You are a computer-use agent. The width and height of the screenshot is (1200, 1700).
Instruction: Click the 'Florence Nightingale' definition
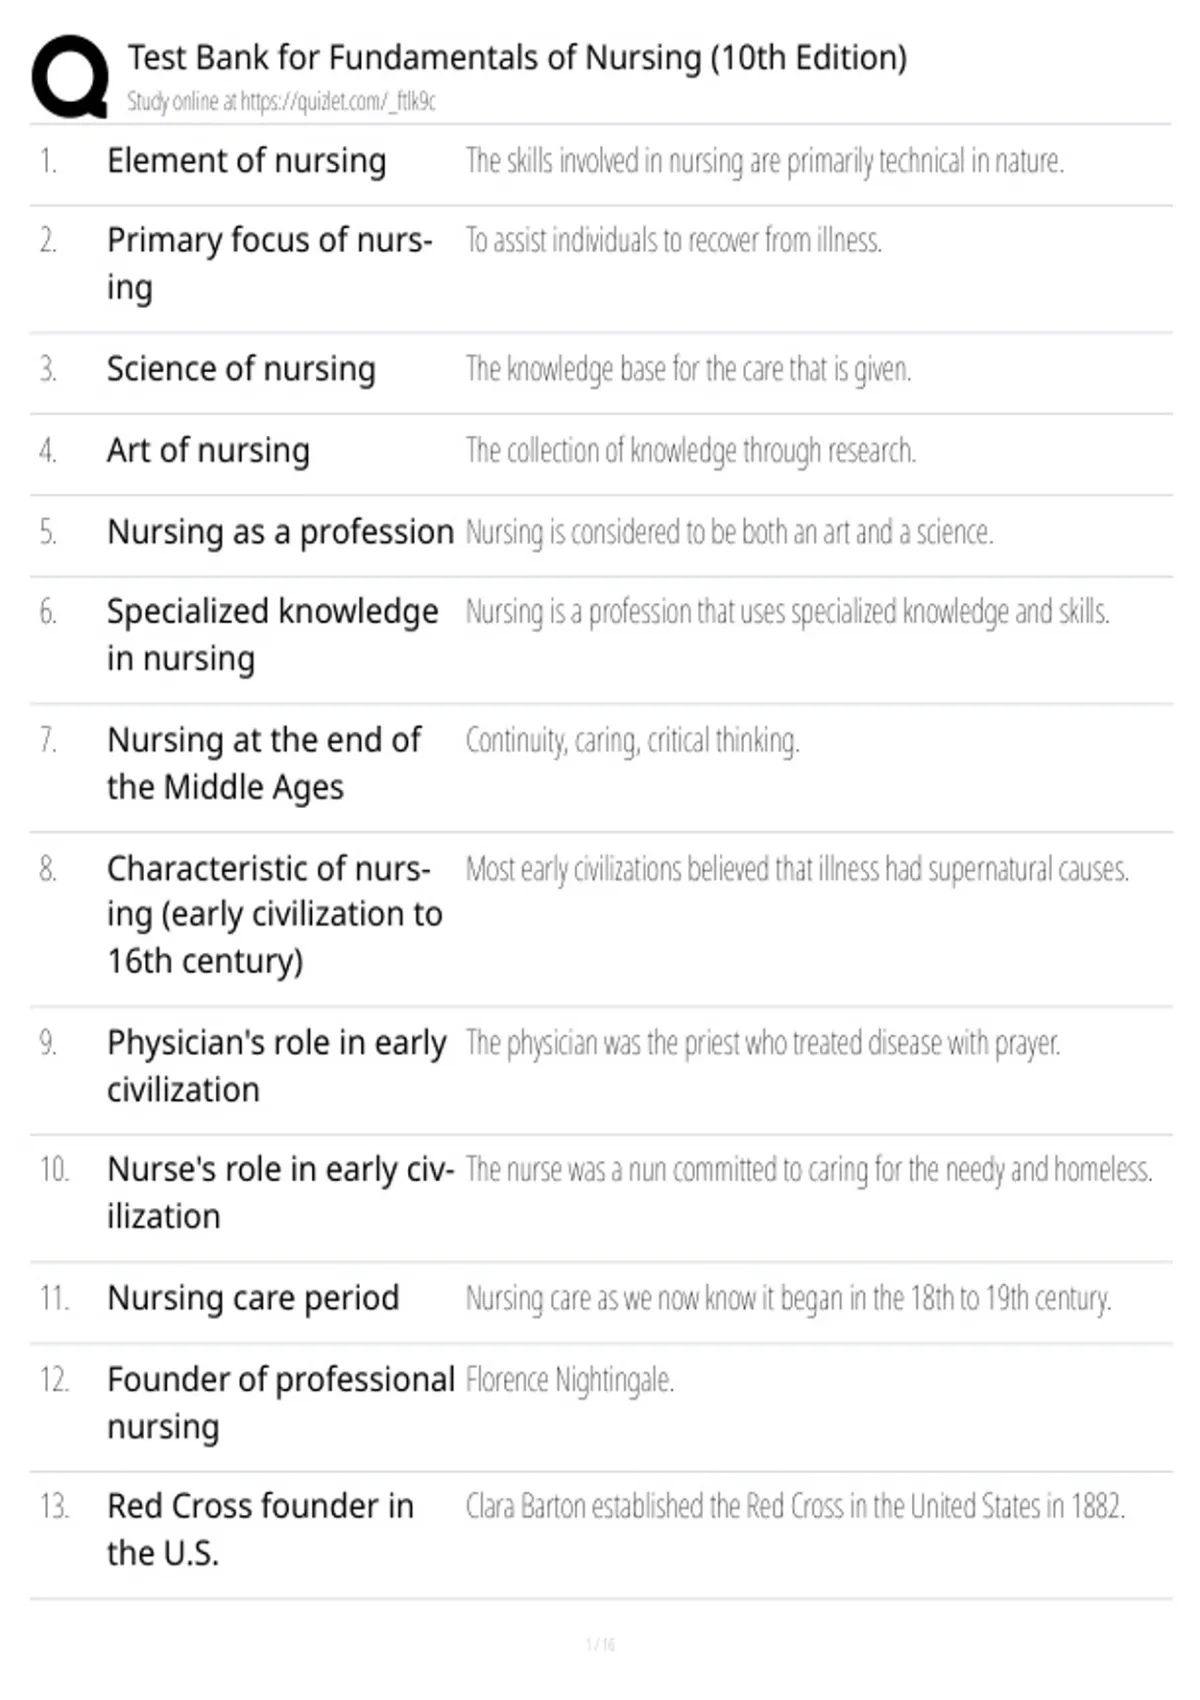[570, 1380]
